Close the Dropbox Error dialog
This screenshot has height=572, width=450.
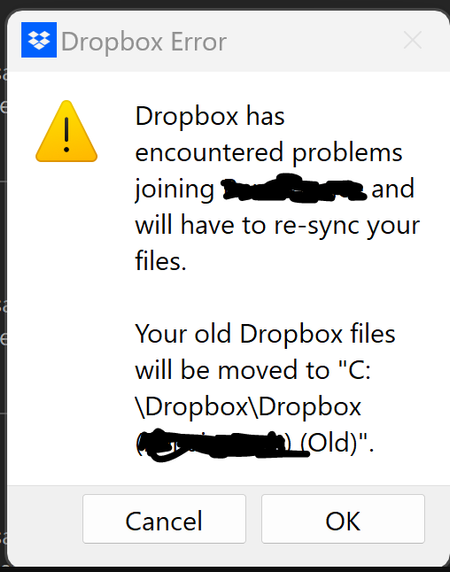point(413,40)
